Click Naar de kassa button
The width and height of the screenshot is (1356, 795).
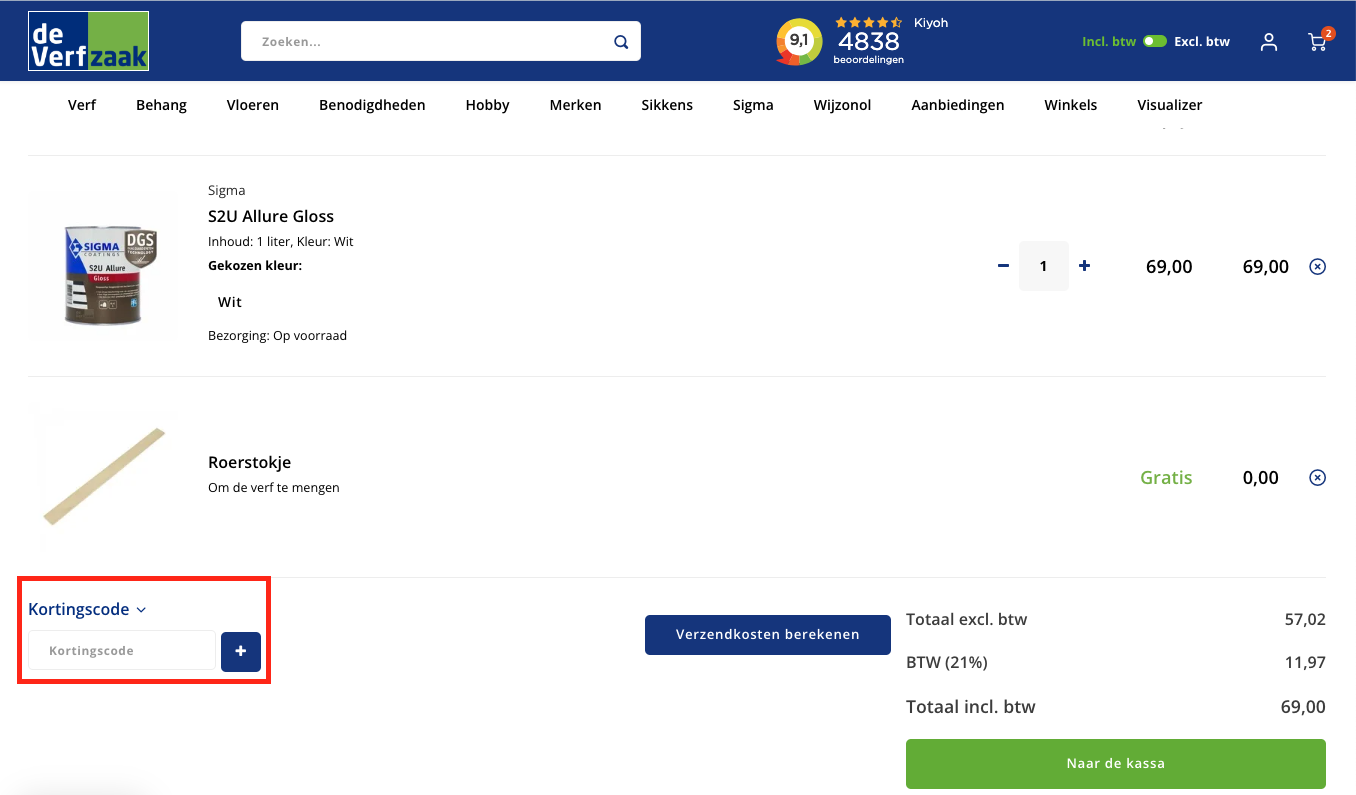tap(1115, 764)
